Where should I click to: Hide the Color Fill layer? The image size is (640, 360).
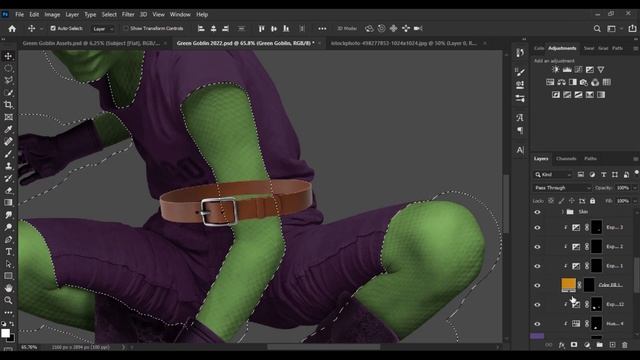(537, 285)
